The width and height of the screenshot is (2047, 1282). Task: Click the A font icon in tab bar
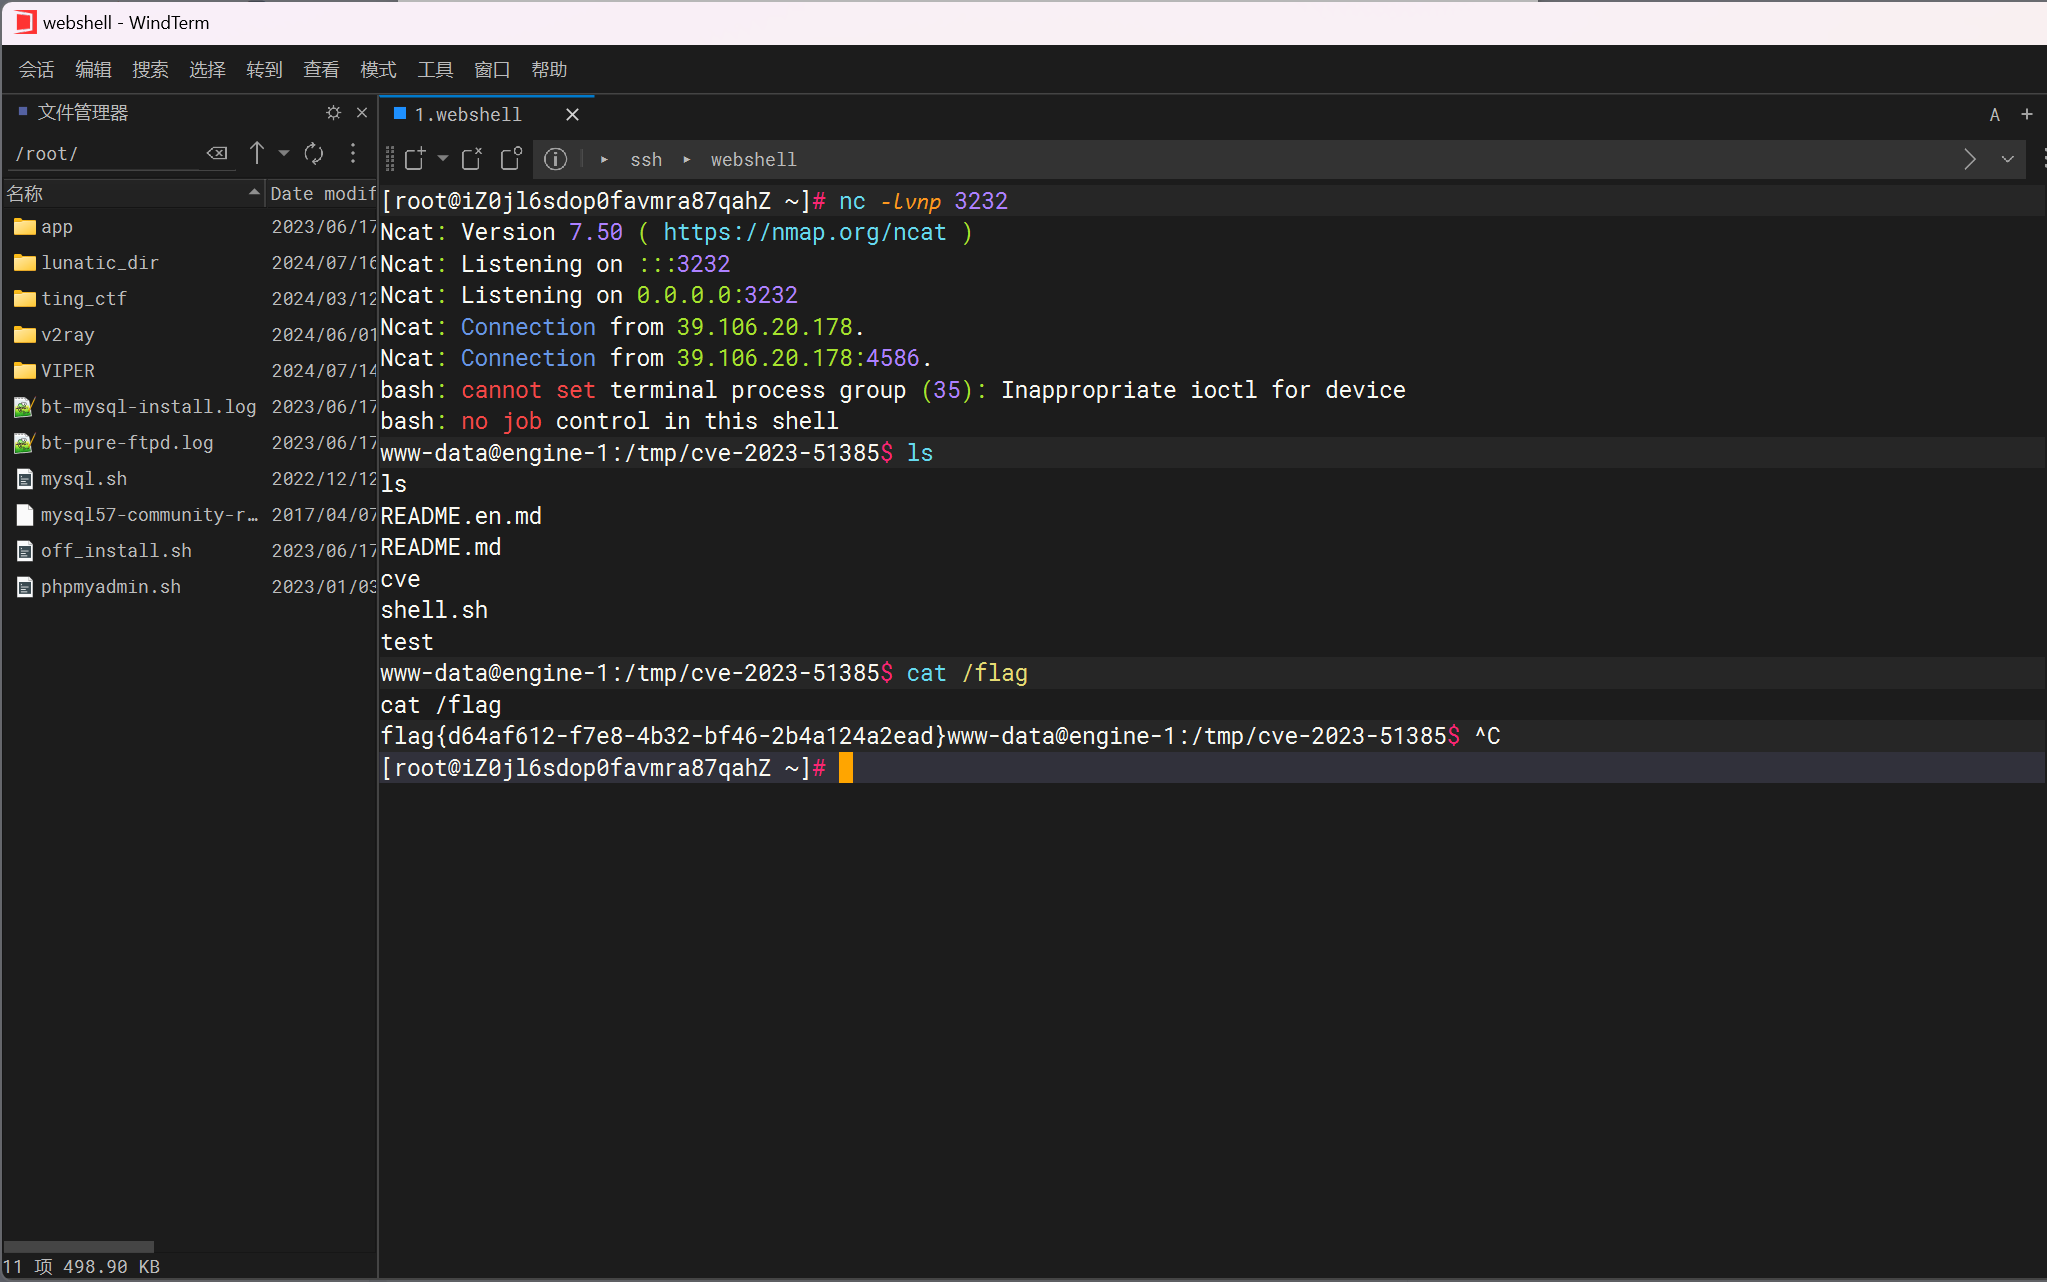1994,115
